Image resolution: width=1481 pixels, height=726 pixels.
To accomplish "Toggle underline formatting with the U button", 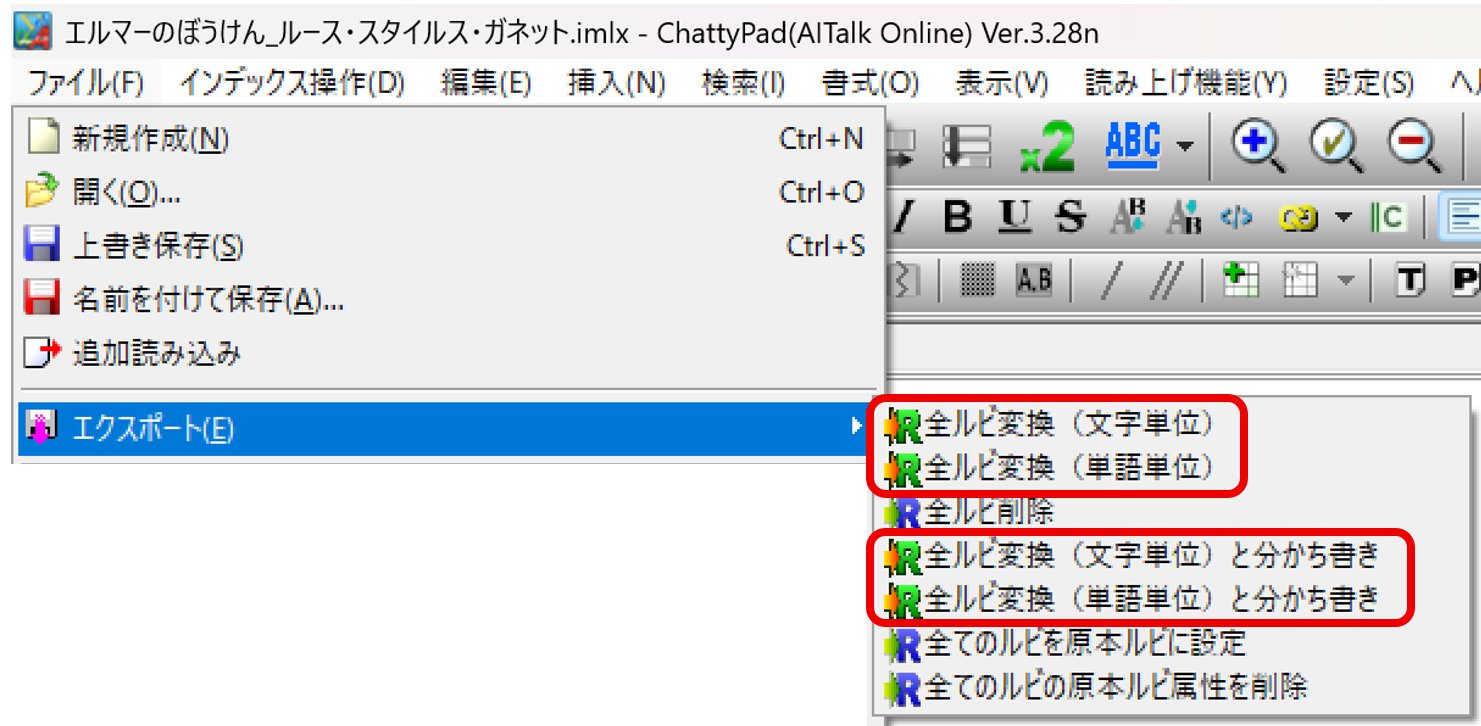I will pos(1015,218).
